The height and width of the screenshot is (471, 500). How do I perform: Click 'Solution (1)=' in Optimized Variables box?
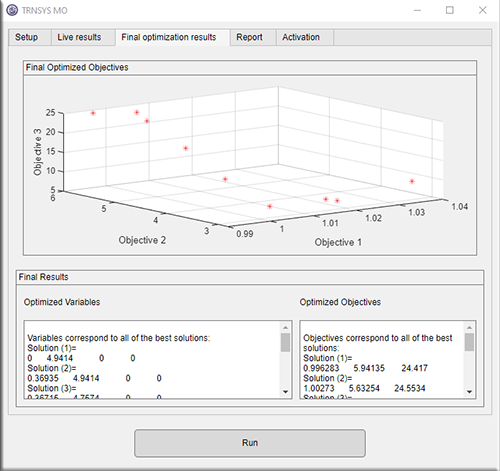click(x=52, y=348)
